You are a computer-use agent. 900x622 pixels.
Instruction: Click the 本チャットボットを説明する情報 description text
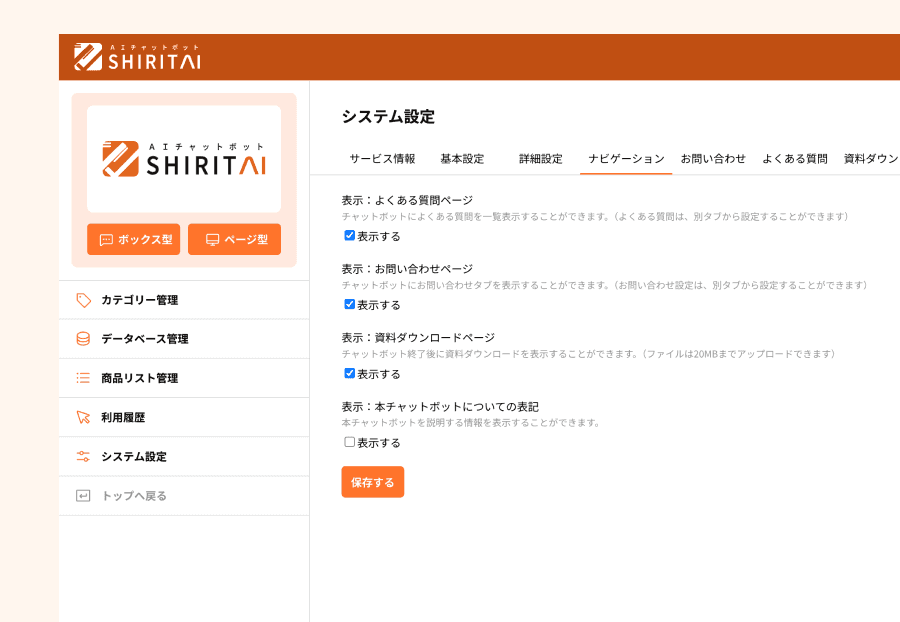click(471, 423)
